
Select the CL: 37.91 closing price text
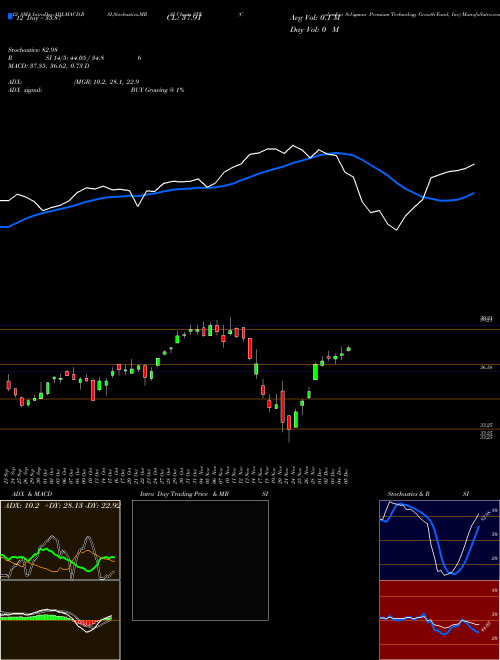click(x=184, y=18)
